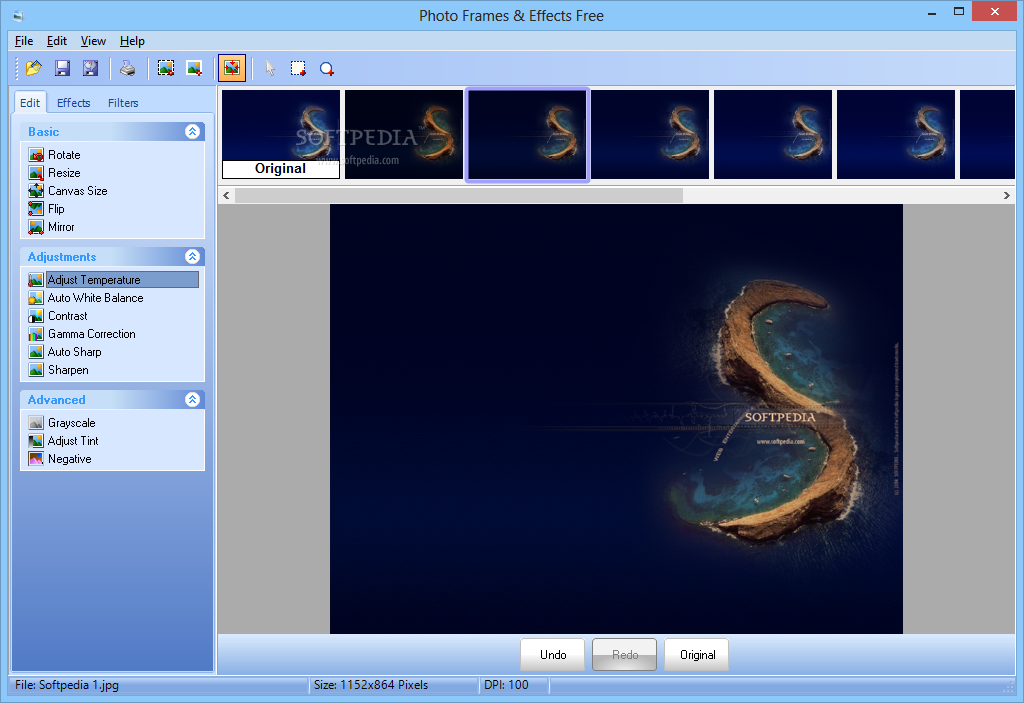Choose the Flip label

pyautogui.click(x=56, y=209)
